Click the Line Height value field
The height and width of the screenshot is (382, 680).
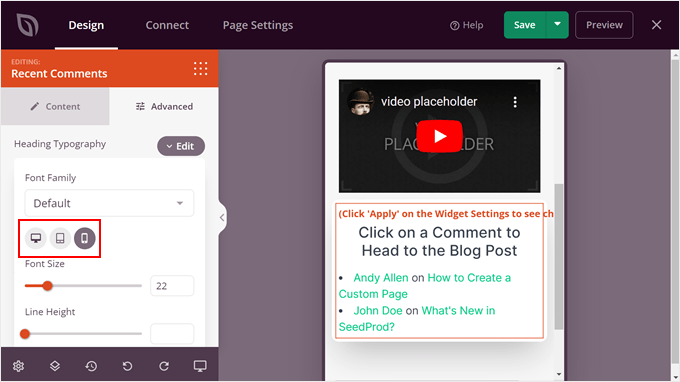(172, 334)
